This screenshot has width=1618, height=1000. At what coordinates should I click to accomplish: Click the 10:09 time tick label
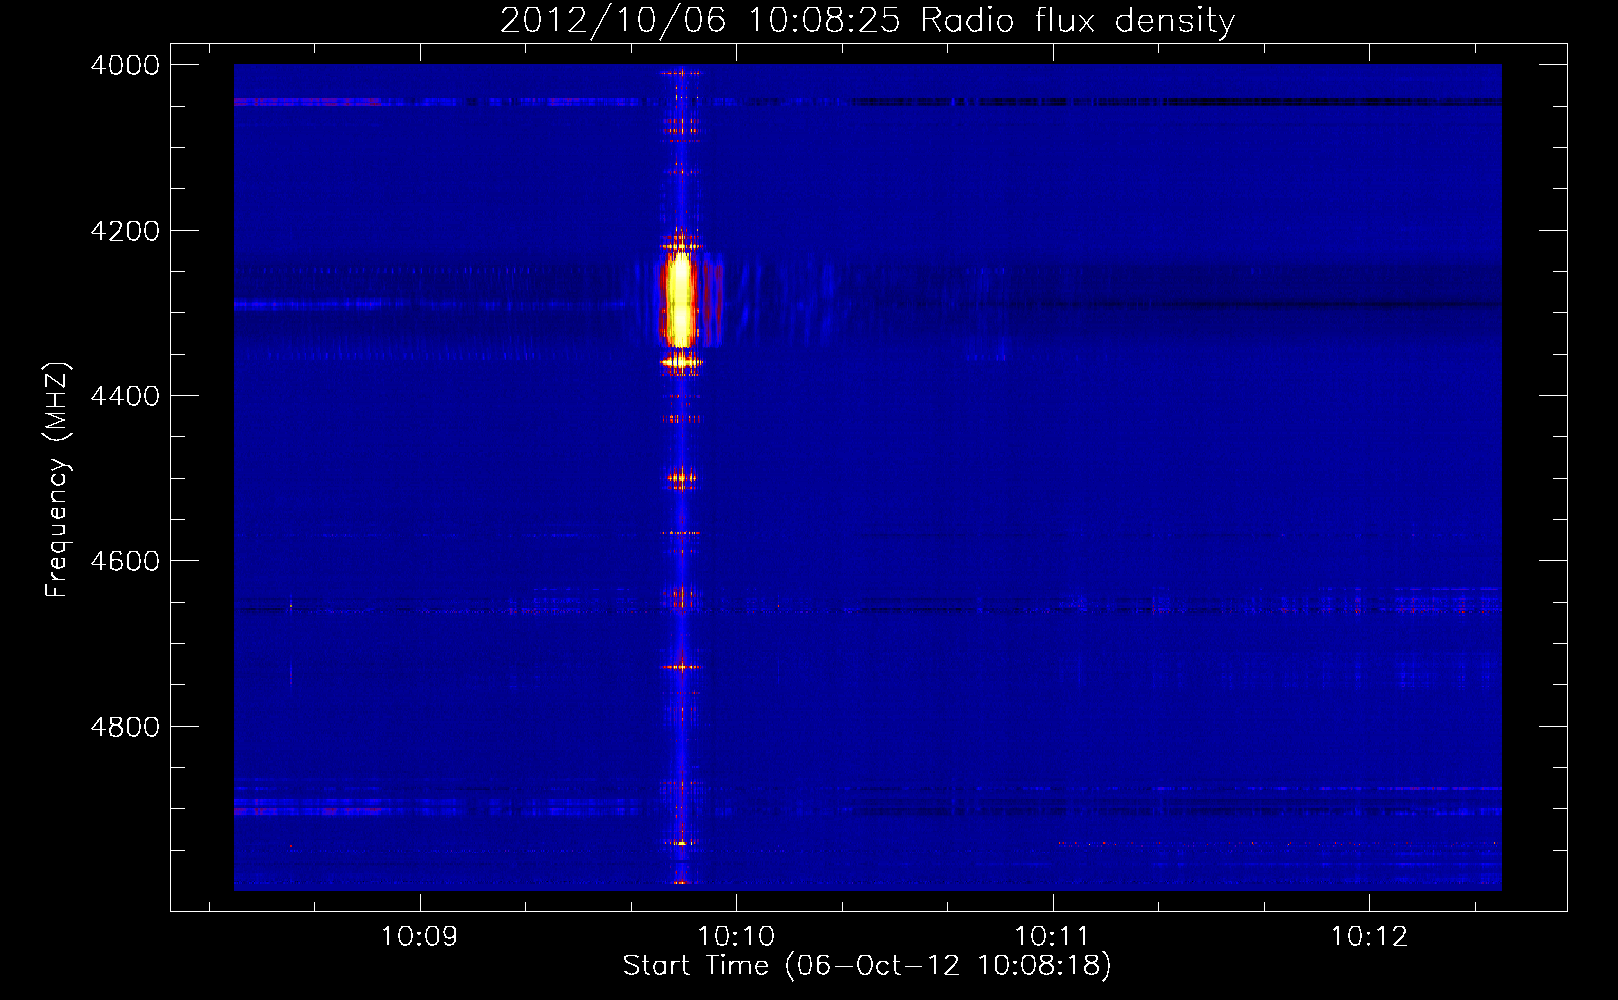[419, 937]
